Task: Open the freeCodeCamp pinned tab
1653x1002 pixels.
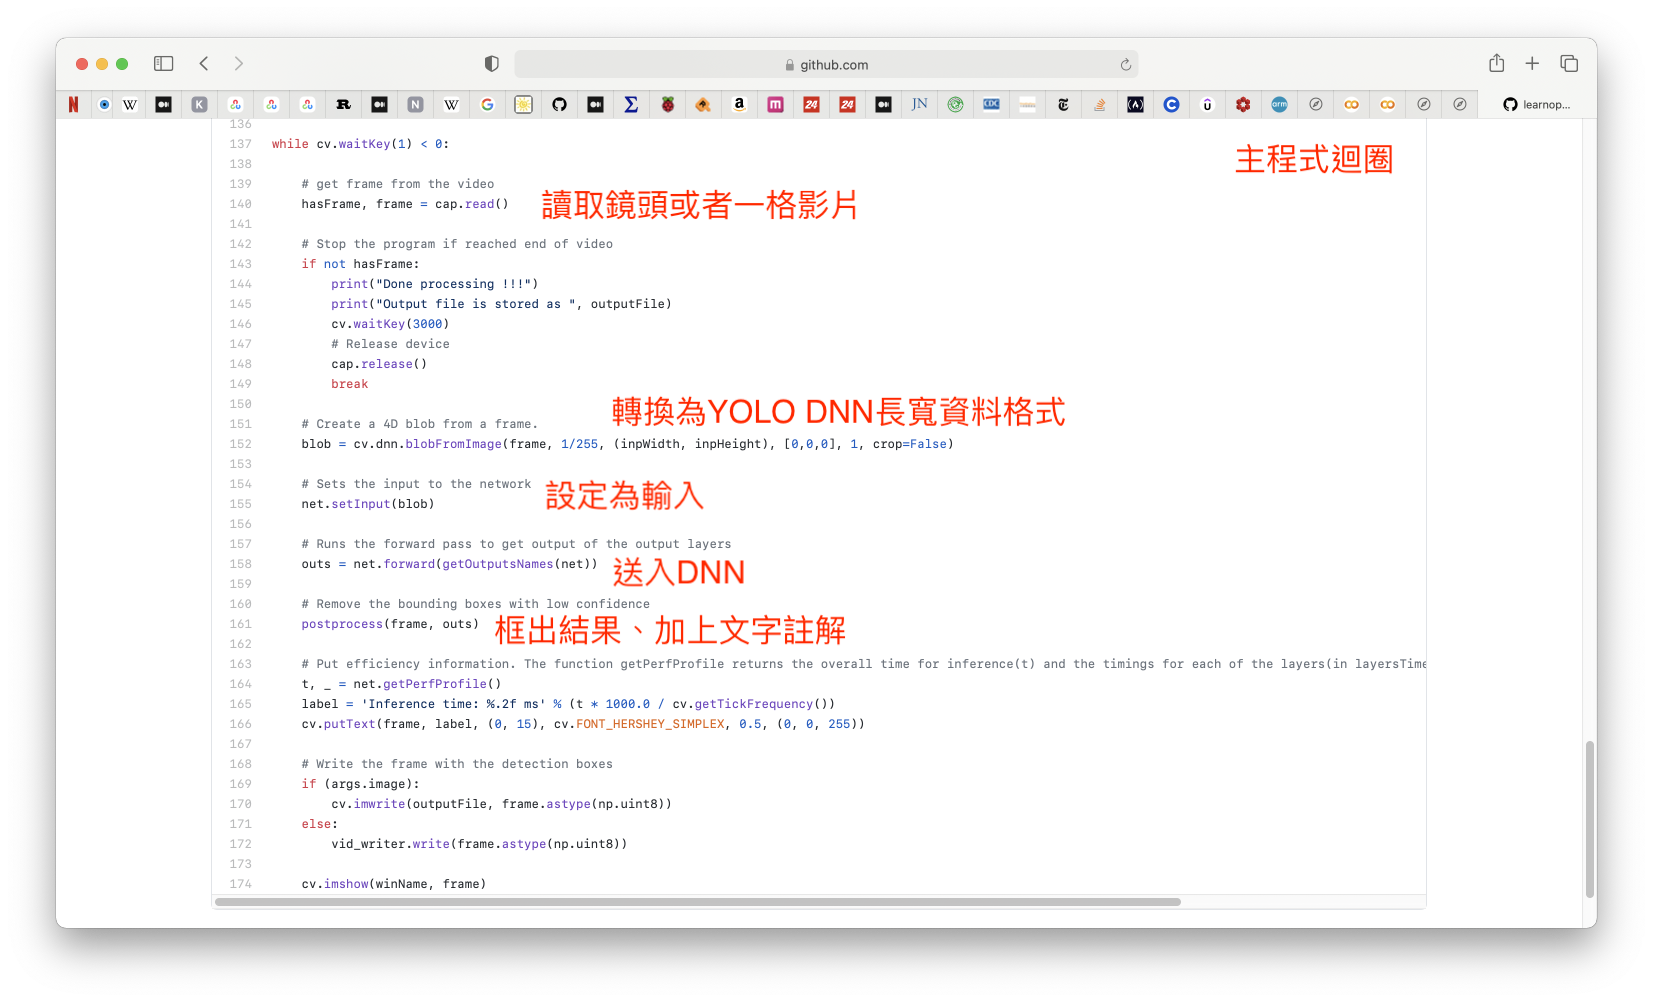Action: [1135, 104]
